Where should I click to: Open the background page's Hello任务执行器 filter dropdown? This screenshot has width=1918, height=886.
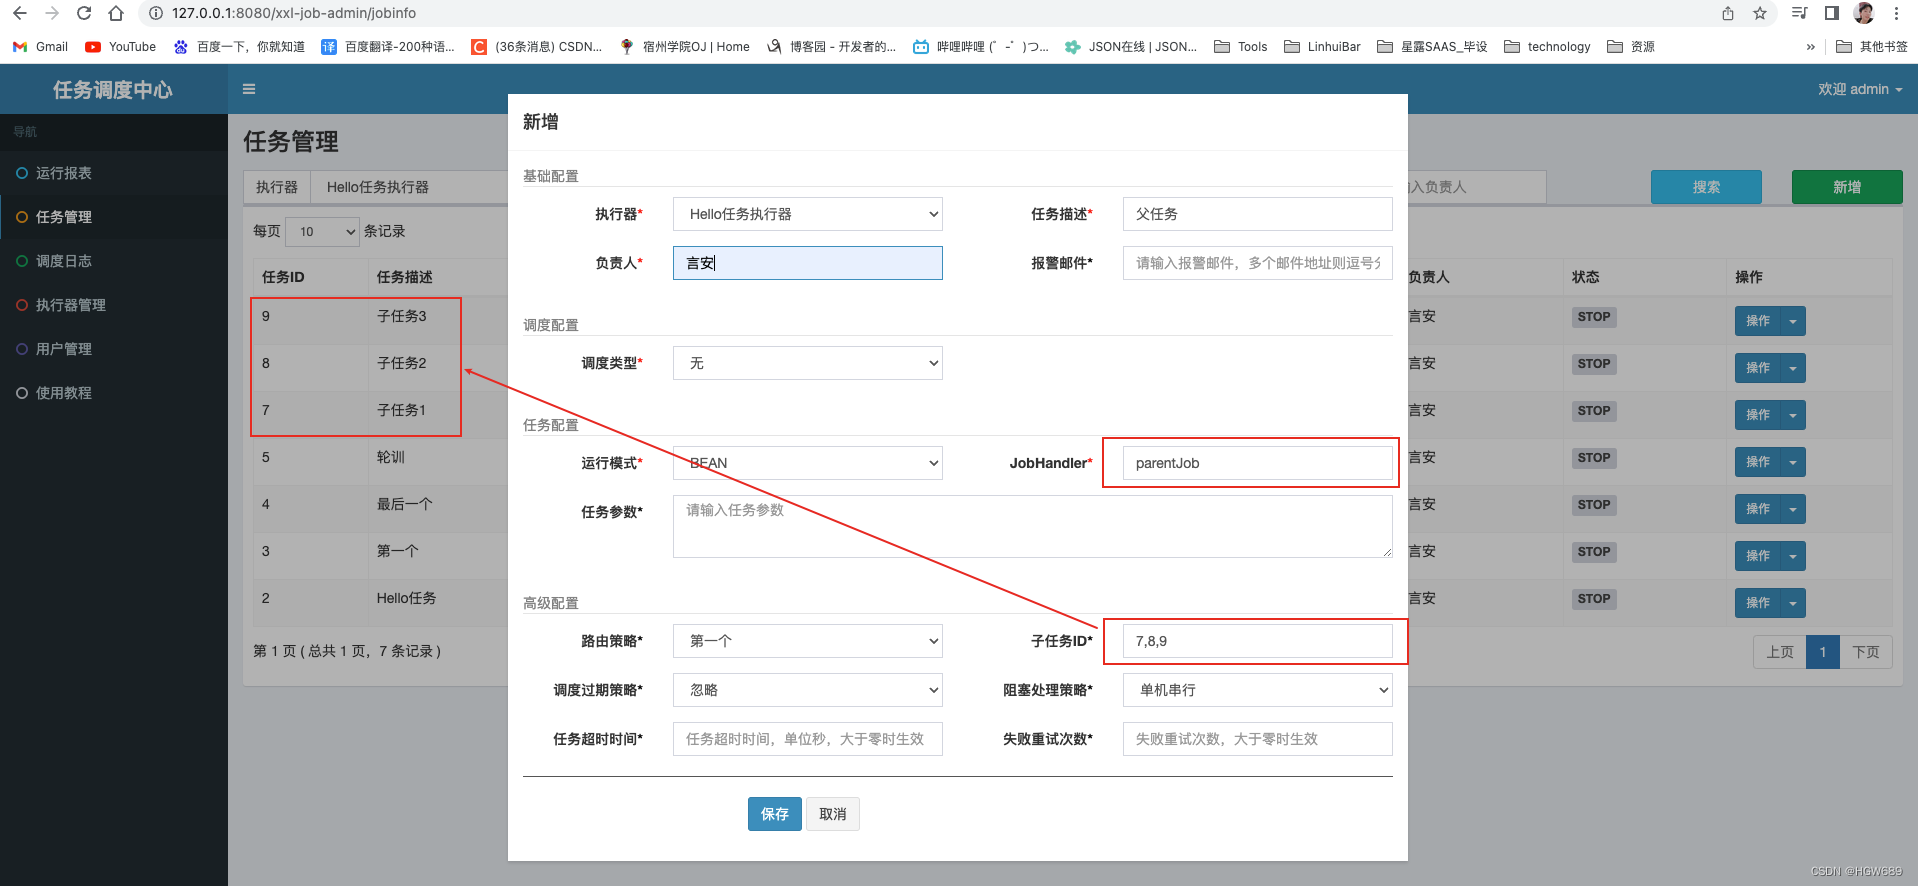point(410,187)
